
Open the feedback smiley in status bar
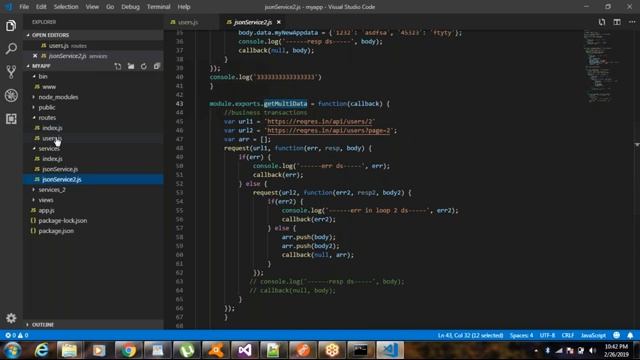tap(616, 335)
